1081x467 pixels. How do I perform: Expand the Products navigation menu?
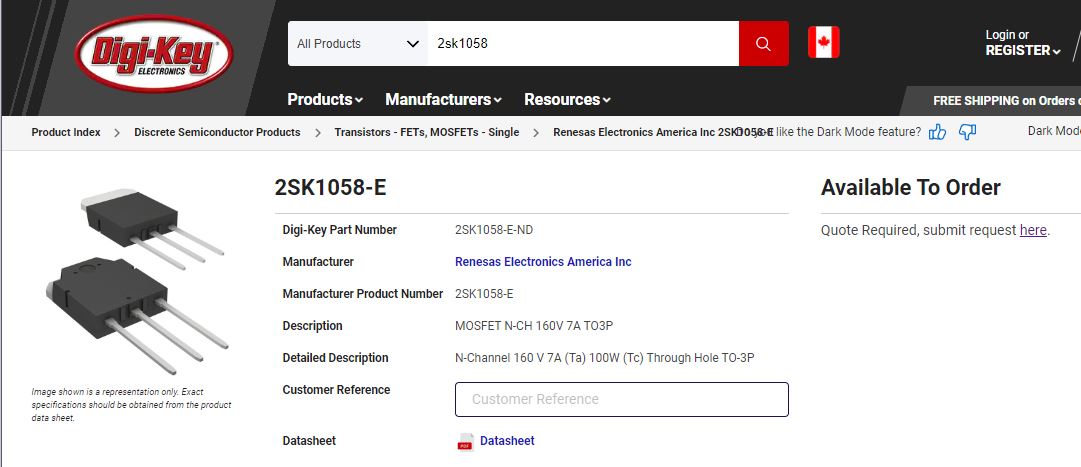(325, 99)
